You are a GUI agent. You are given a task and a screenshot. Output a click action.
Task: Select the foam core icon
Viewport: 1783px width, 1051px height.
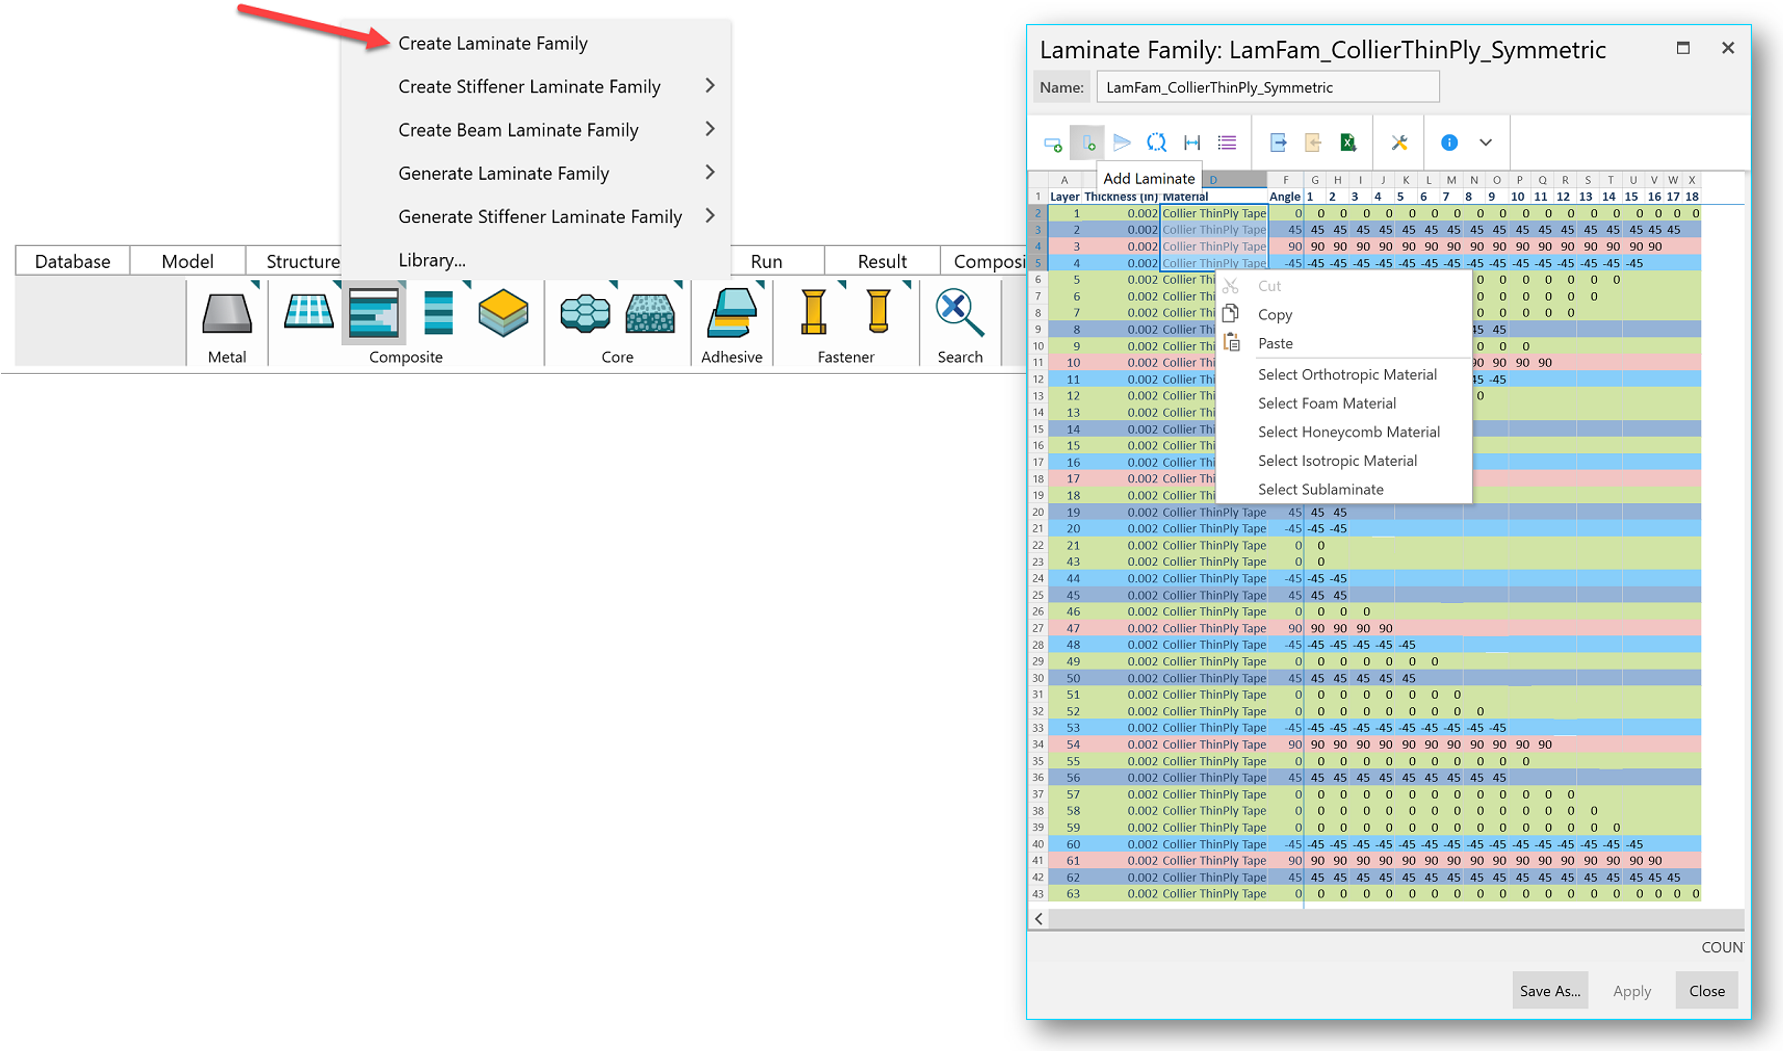coord(650,313)
